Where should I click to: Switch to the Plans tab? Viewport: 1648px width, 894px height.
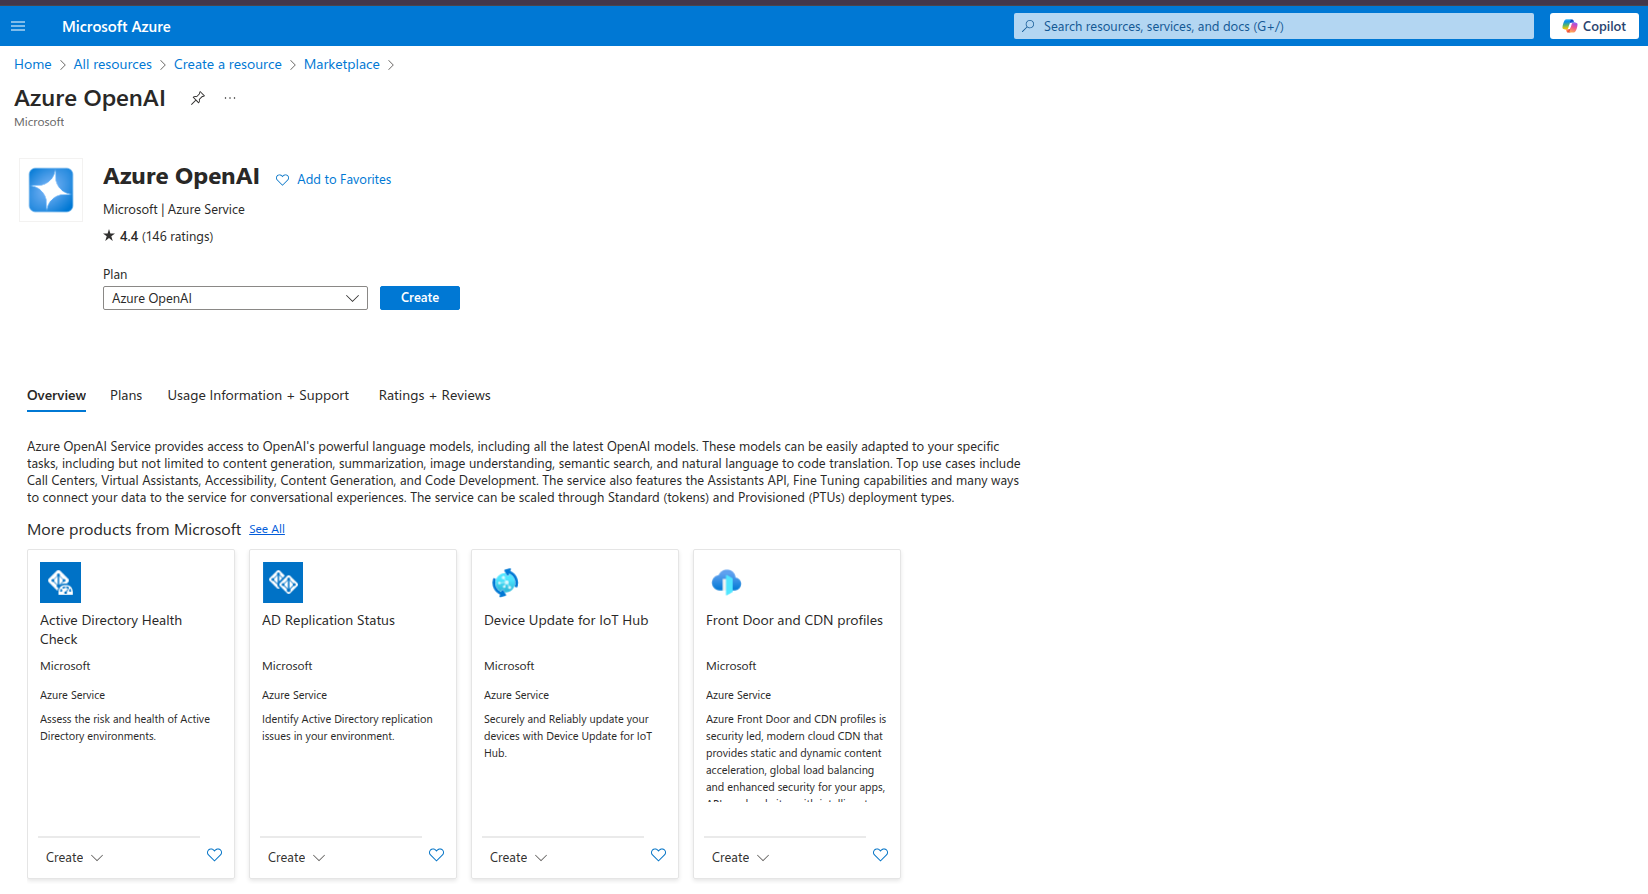coord(126,396)
